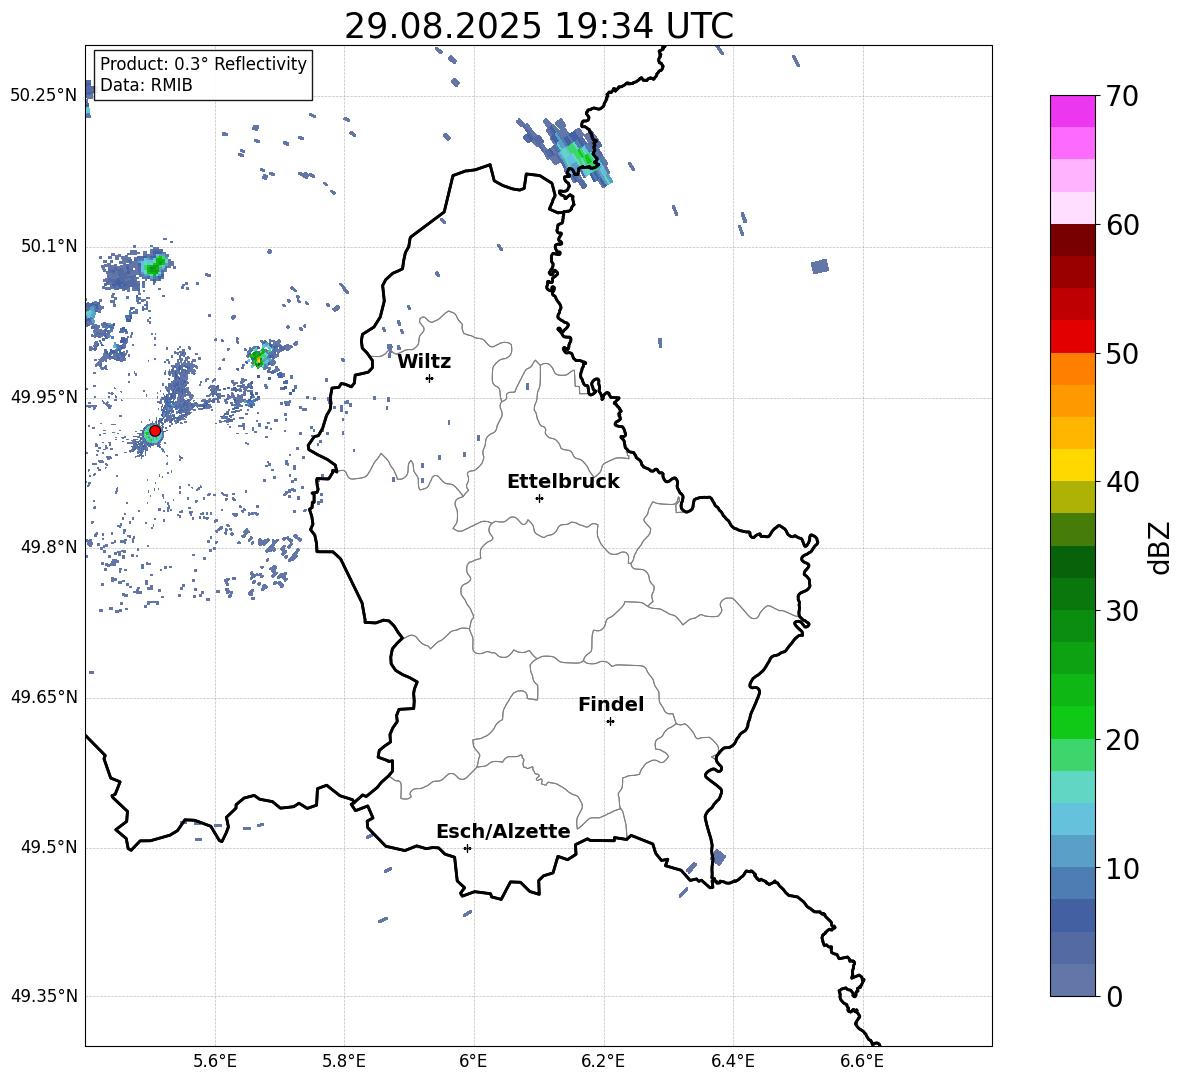This screenshot has height=1081, width=1184.
Task: Click the red radar site marker
Action: click(155, 431)
